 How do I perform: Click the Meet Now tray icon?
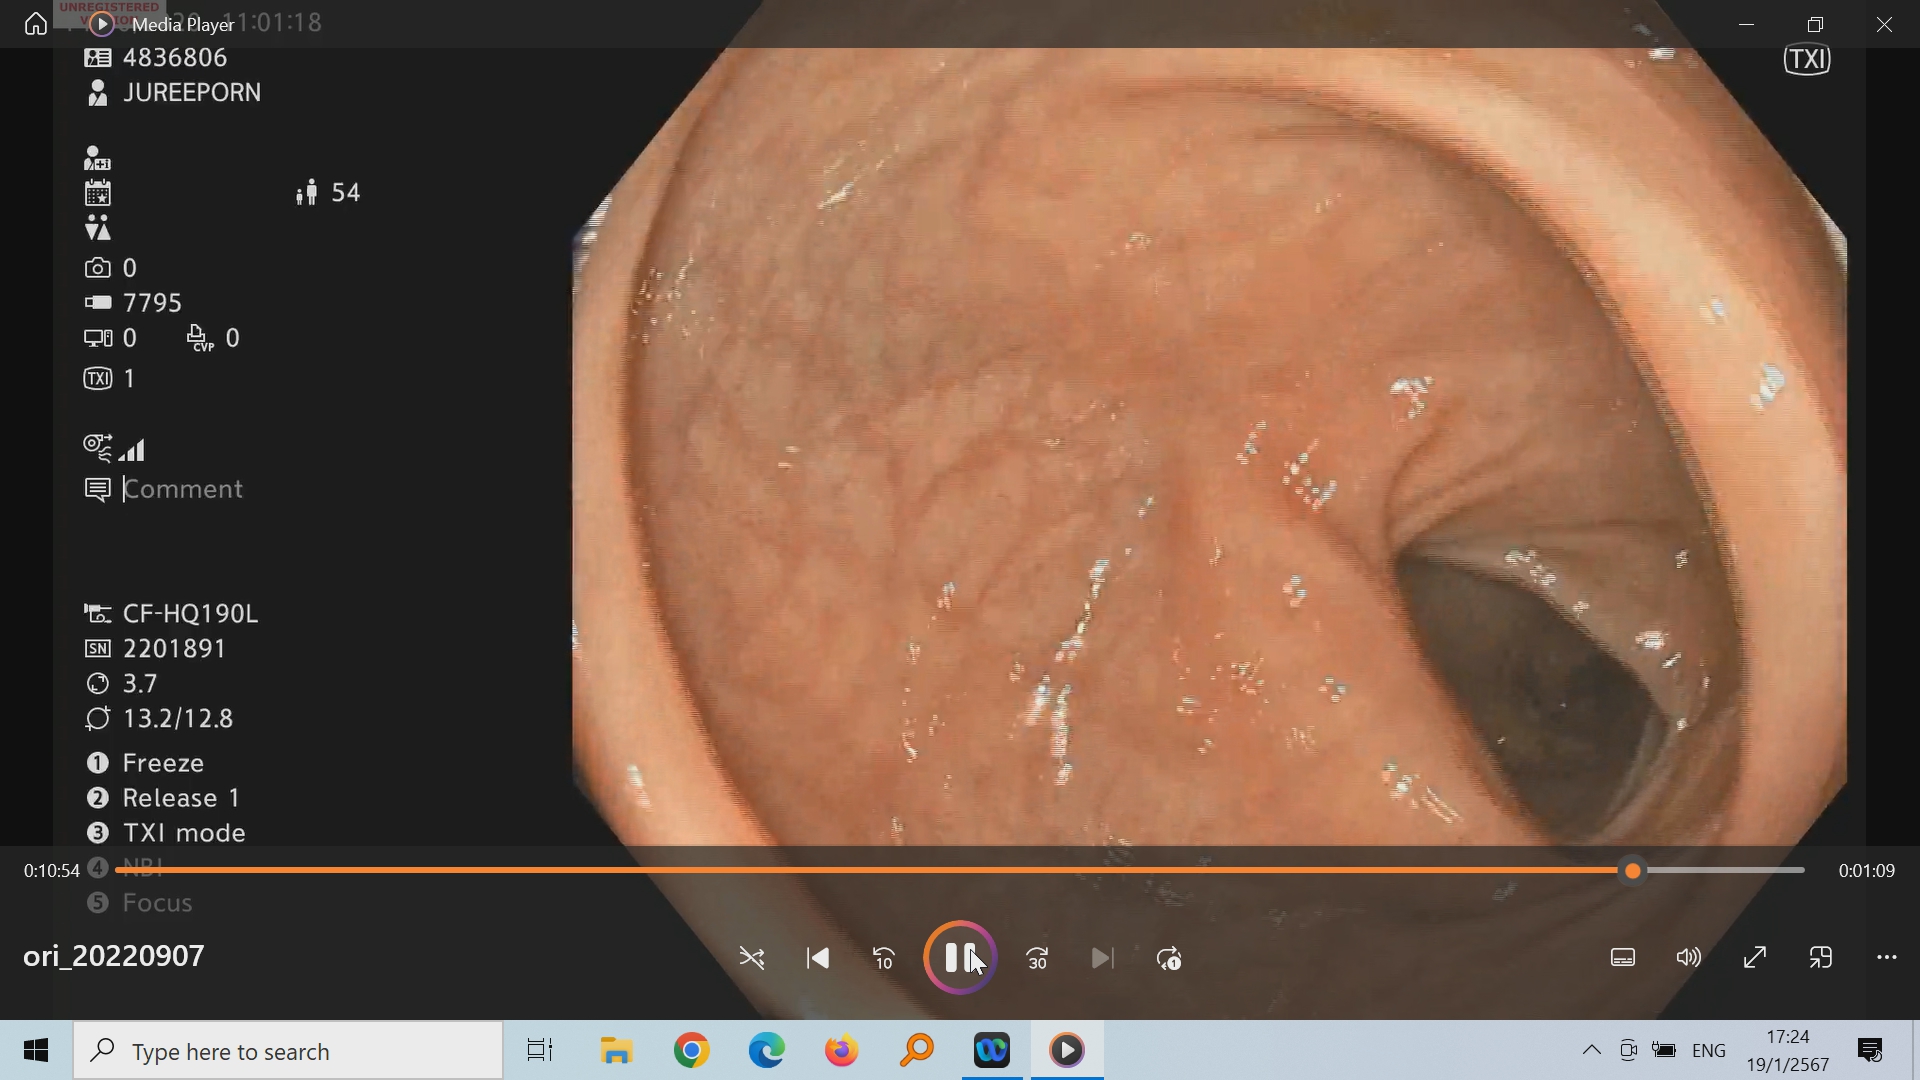point(1628,1051)
